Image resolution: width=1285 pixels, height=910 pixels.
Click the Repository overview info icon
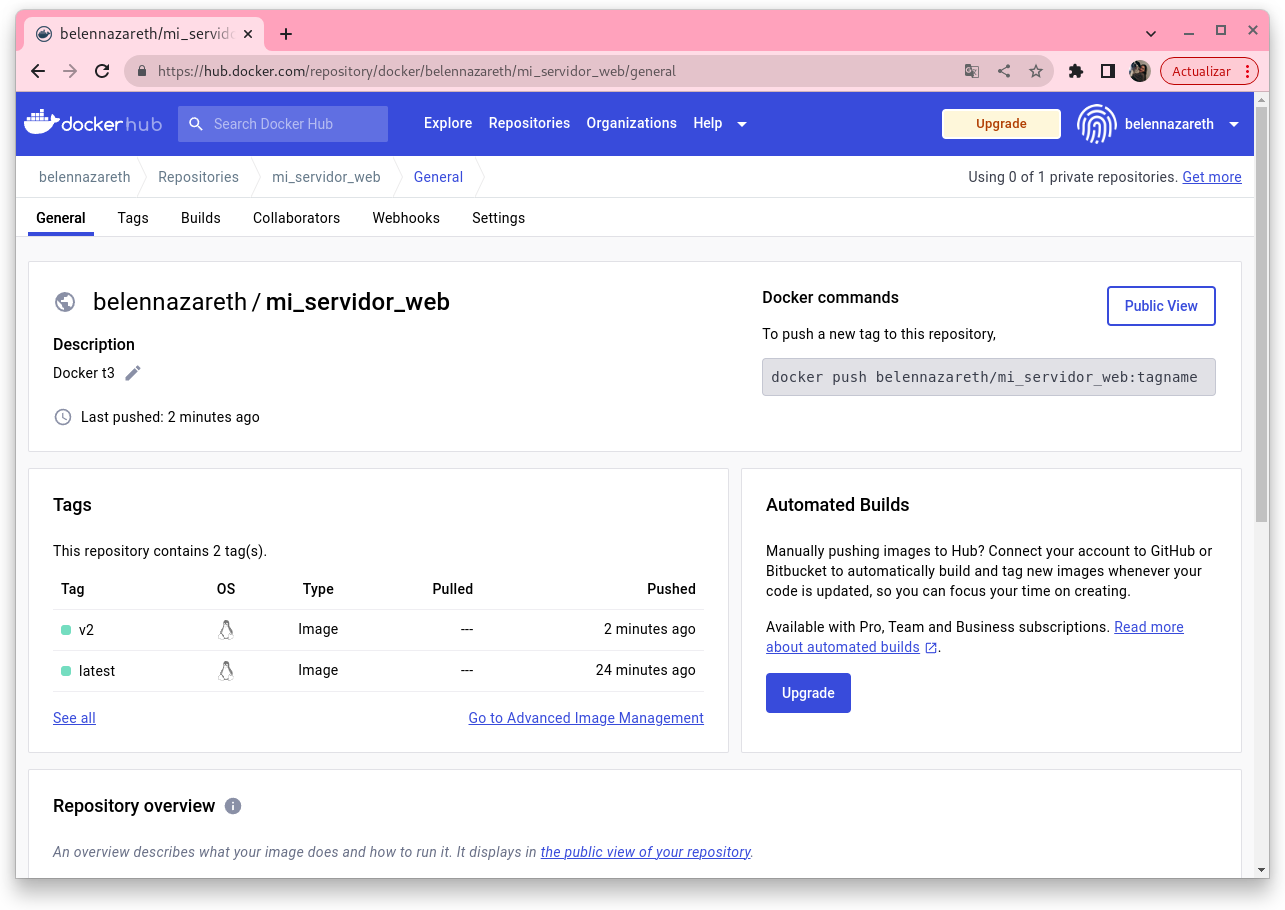233,806
